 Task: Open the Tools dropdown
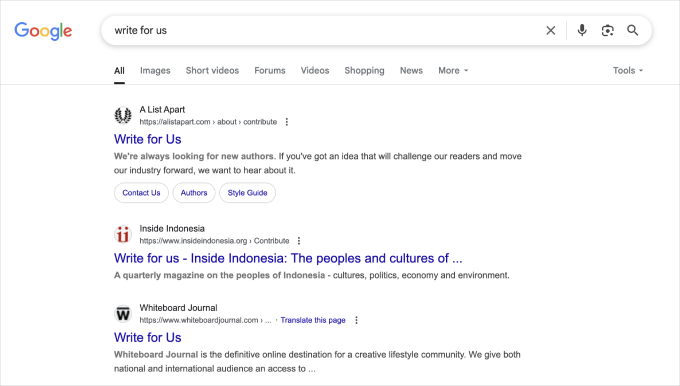(628, 70)
